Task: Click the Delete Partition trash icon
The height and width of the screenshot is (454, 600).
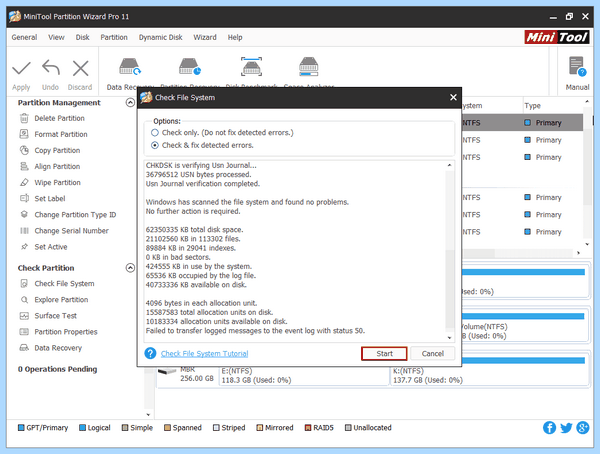Action: (24, 118)
